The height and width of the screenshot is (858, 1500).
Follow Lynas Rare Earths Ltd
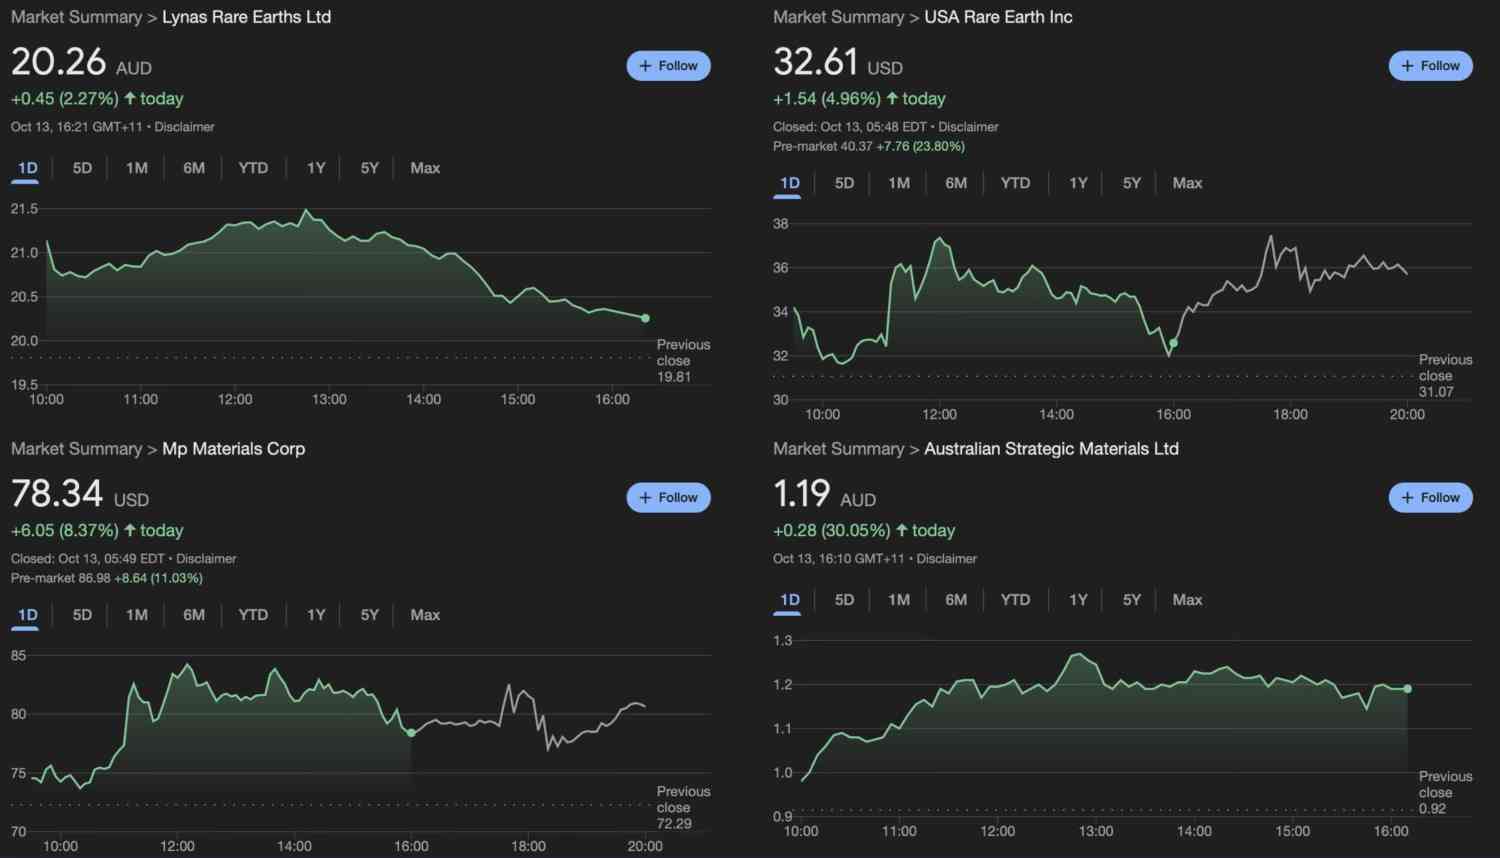(668, 65)
